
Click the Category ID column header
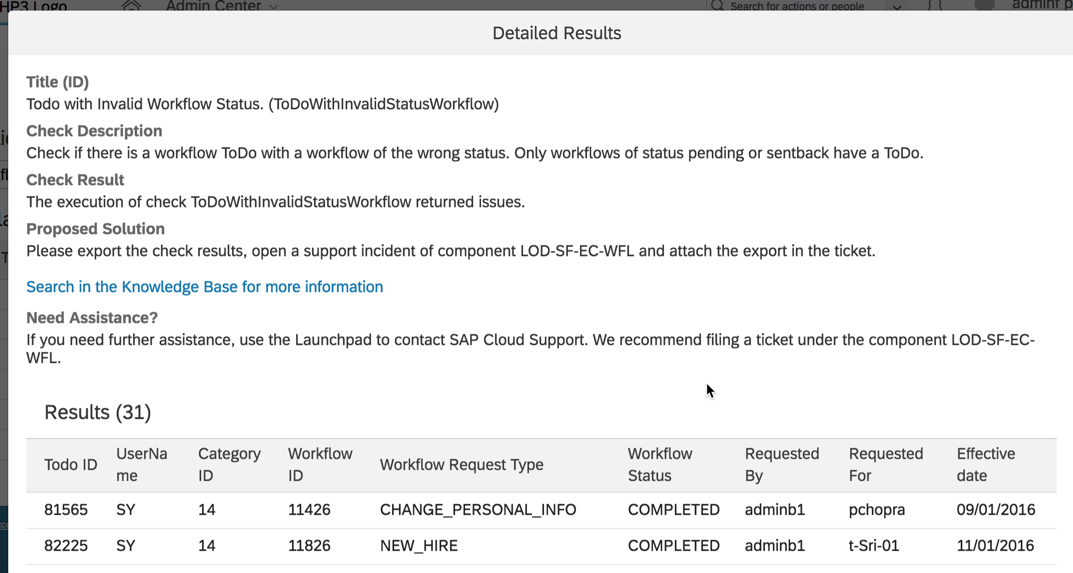pos(229,465)
